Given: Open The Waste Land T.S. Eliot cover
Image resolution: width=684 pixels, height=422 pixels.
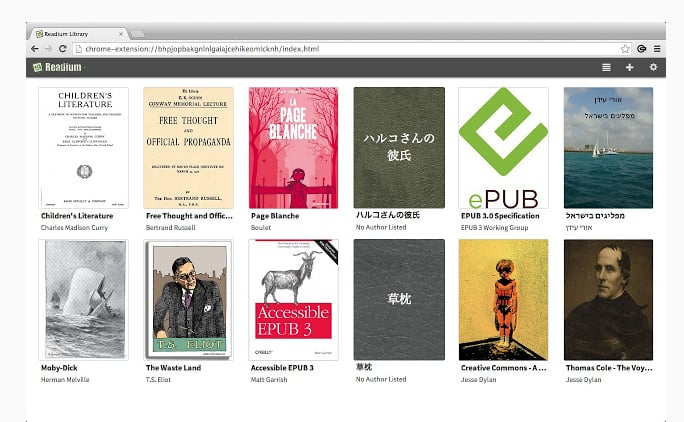Looking at the screenshot, I should coord(188,299).
